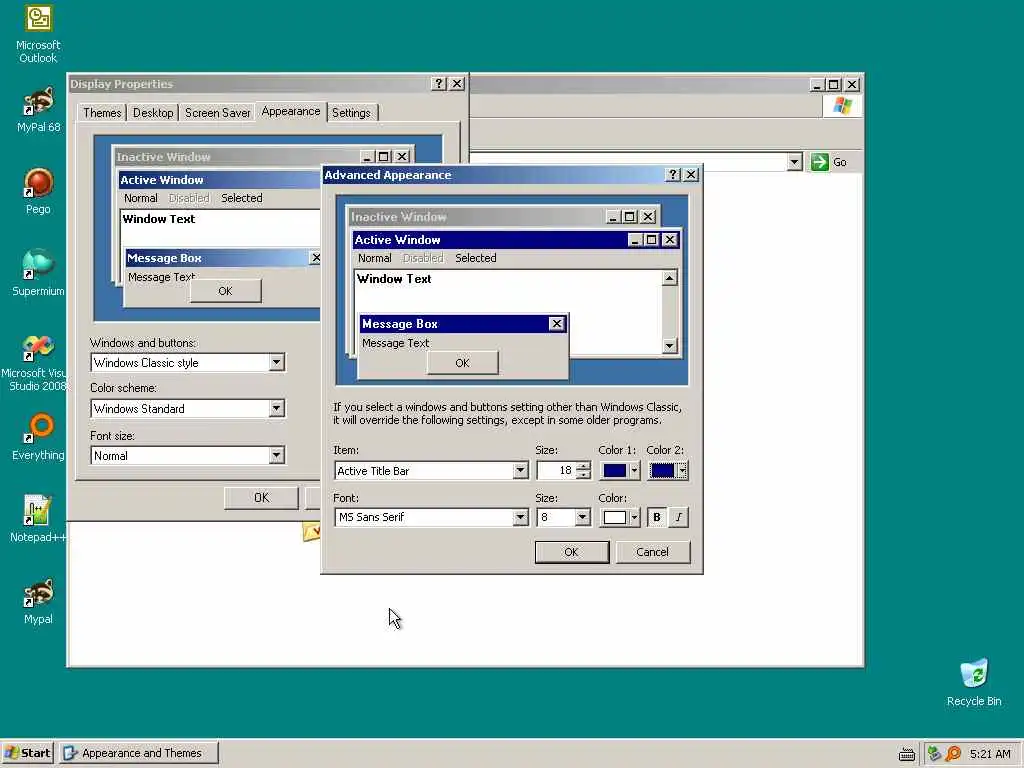Click the Windows flag logo in background window
Screen dimensions: 1024x768
[842, 106]
